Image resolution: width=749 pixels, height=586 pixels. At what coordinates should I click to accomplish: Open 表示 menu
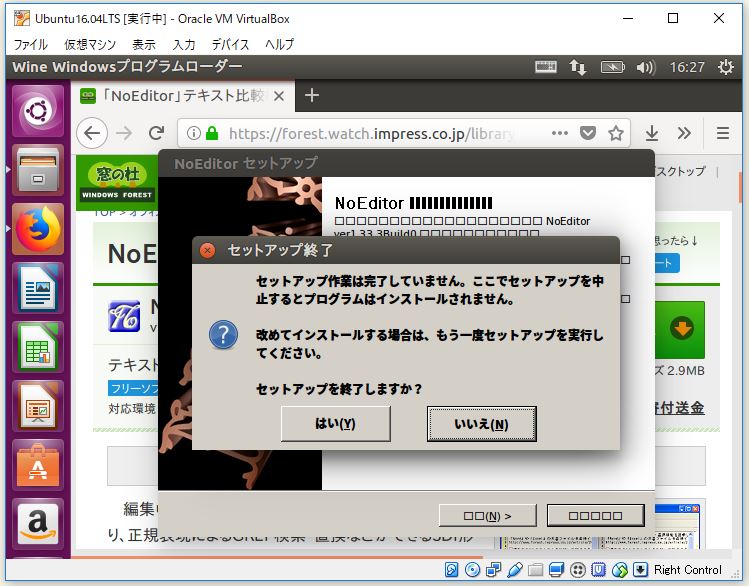144,44
